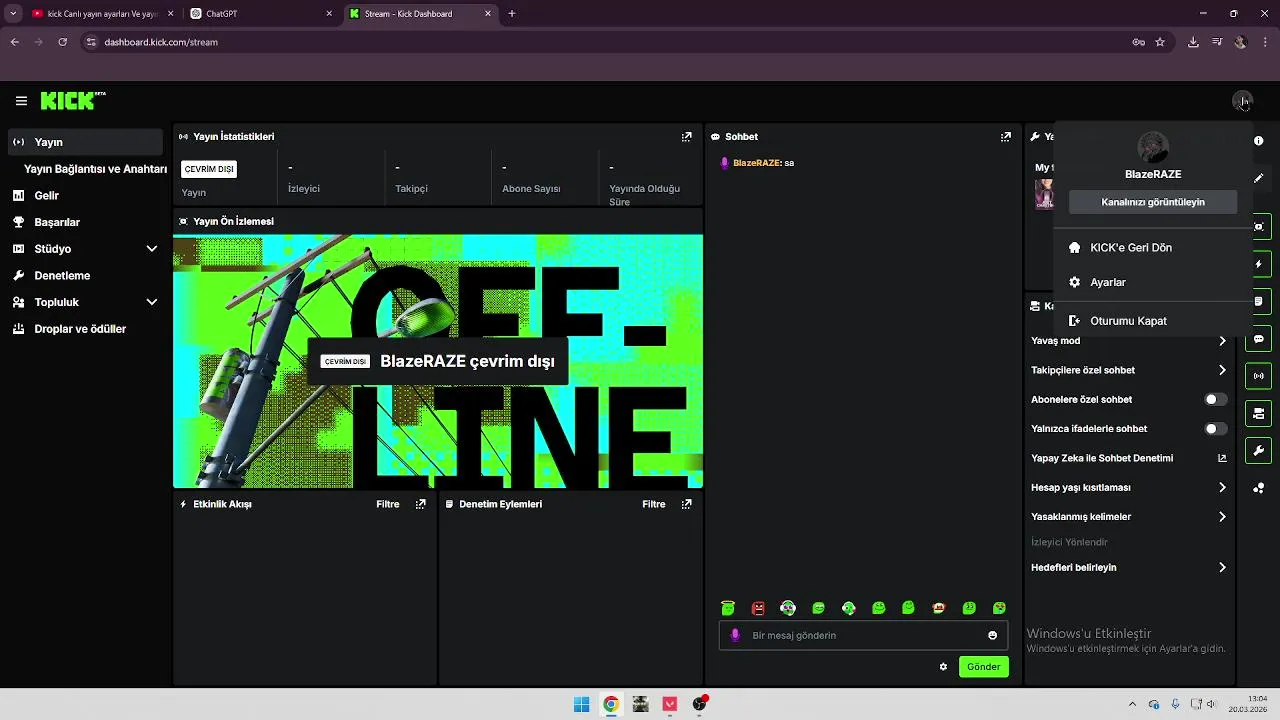Click the wrench icon in right sidebar
This screenshot has width=1280, height=720.
point(1259,450)
